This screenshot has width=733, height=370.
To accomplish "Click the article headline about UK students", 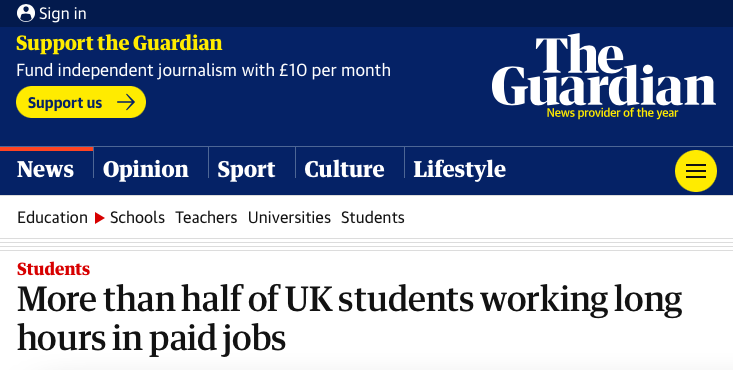I will coord(349,318).
